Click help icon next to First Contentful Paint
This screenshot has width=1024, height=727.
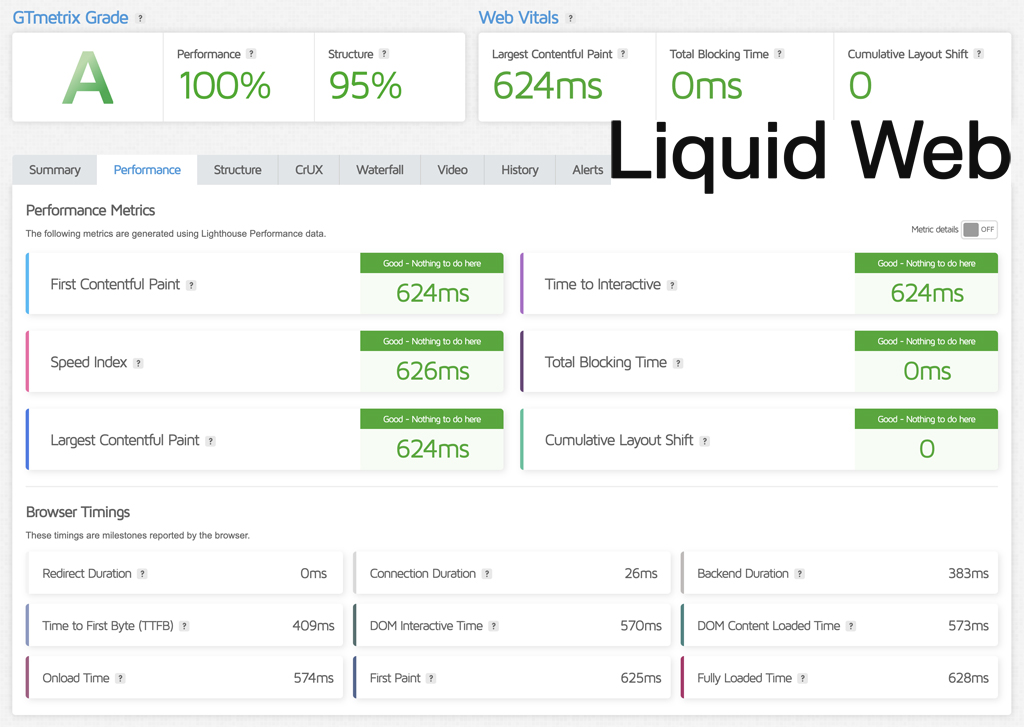[x=191, y=285]
